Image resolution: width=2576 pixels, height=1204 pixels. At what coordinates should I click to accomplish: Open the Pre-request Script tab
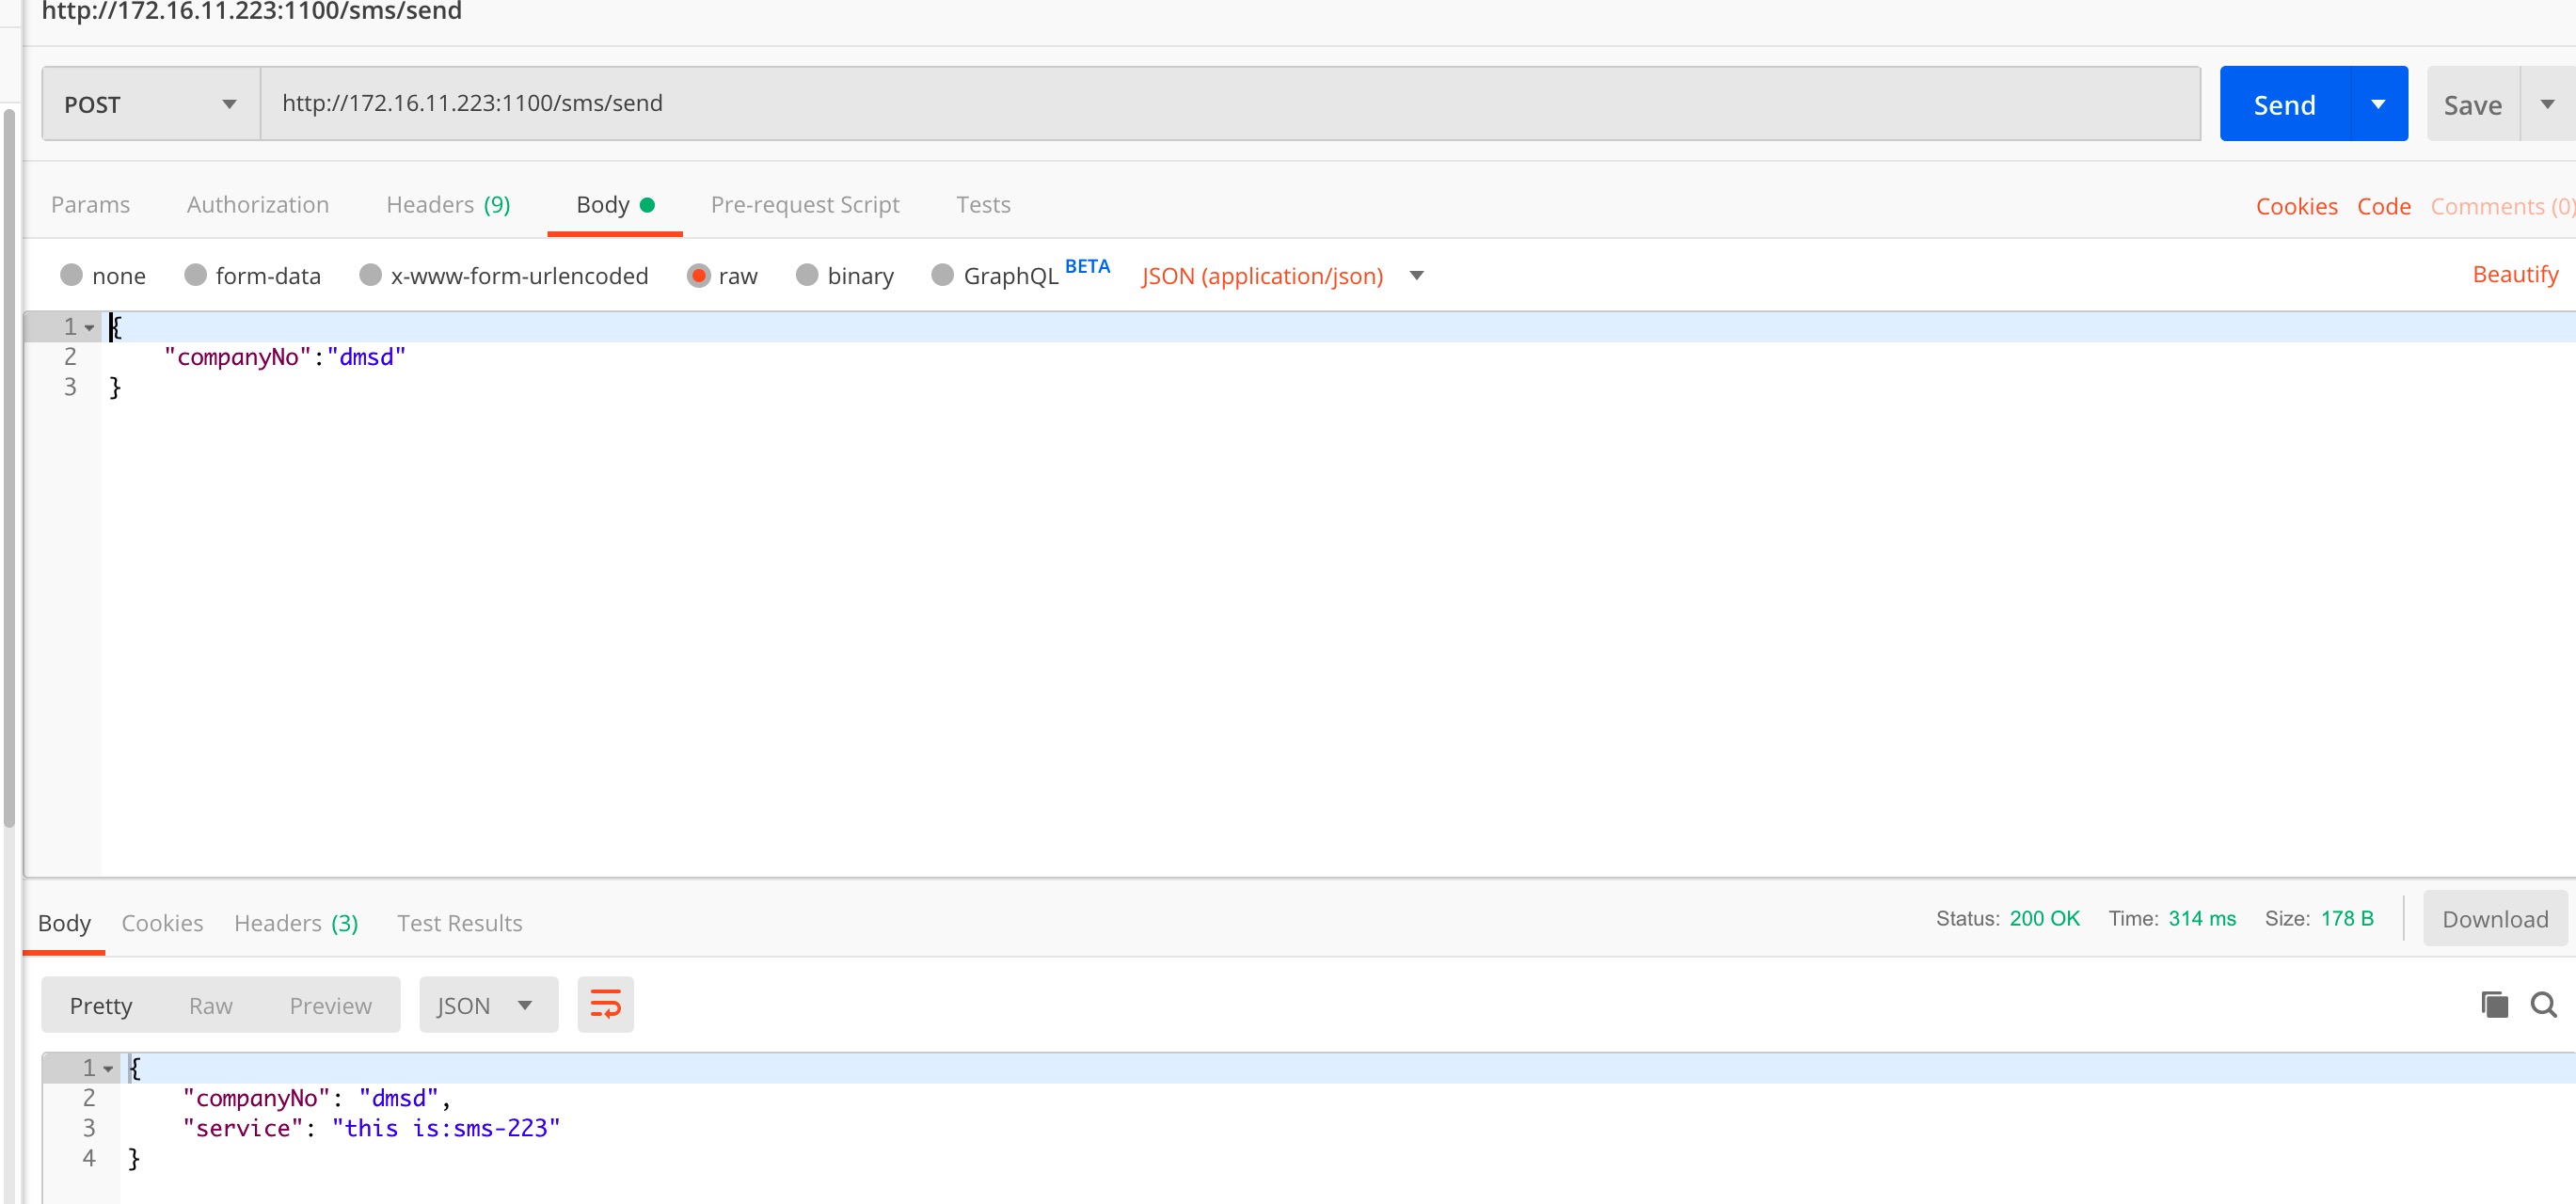[x=805, y=205]
